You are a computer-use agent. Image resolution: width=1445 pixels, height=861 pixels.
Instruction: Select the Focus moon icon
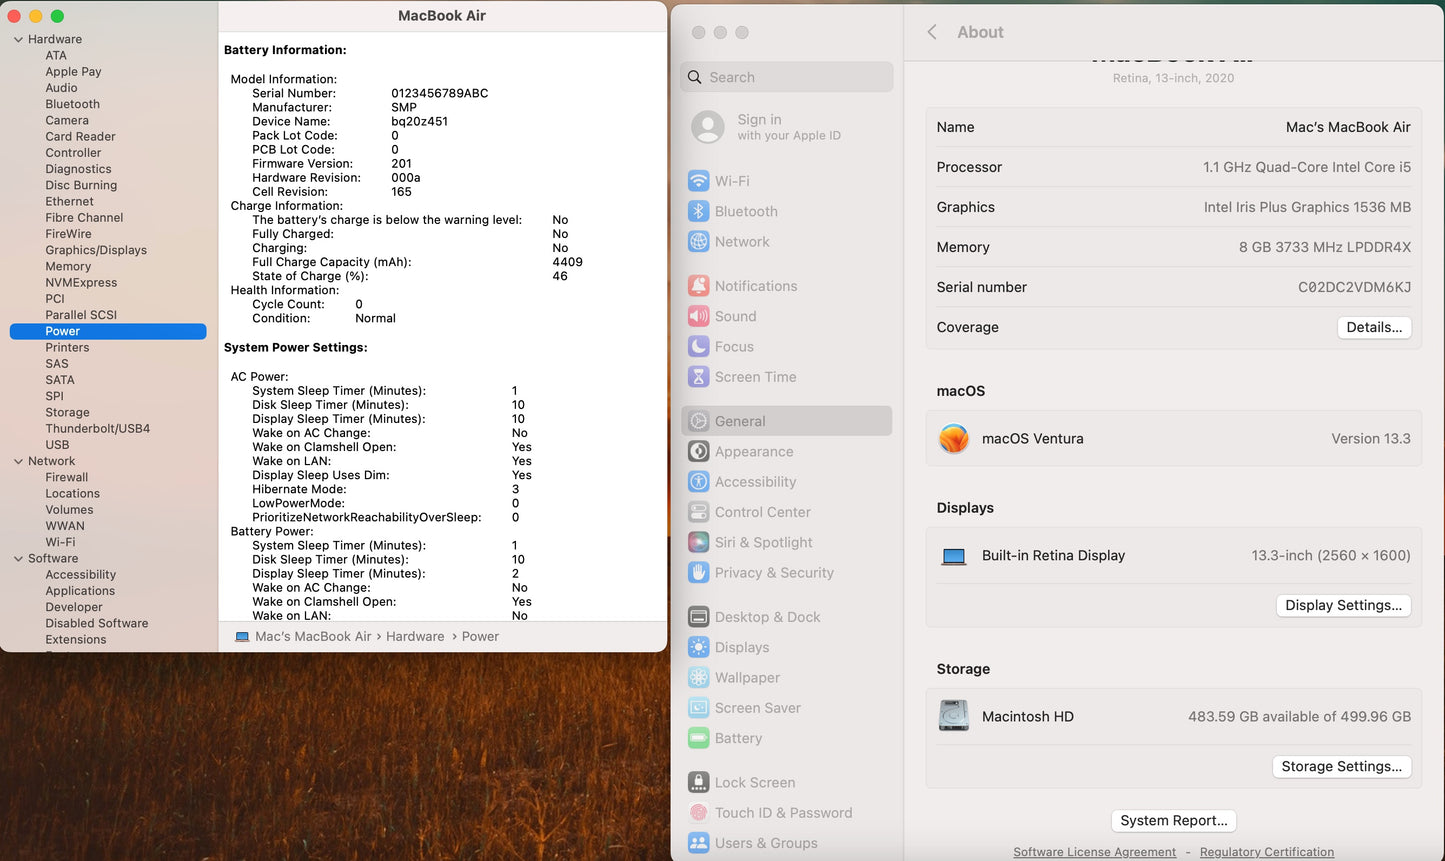click(x=698, y=347)
